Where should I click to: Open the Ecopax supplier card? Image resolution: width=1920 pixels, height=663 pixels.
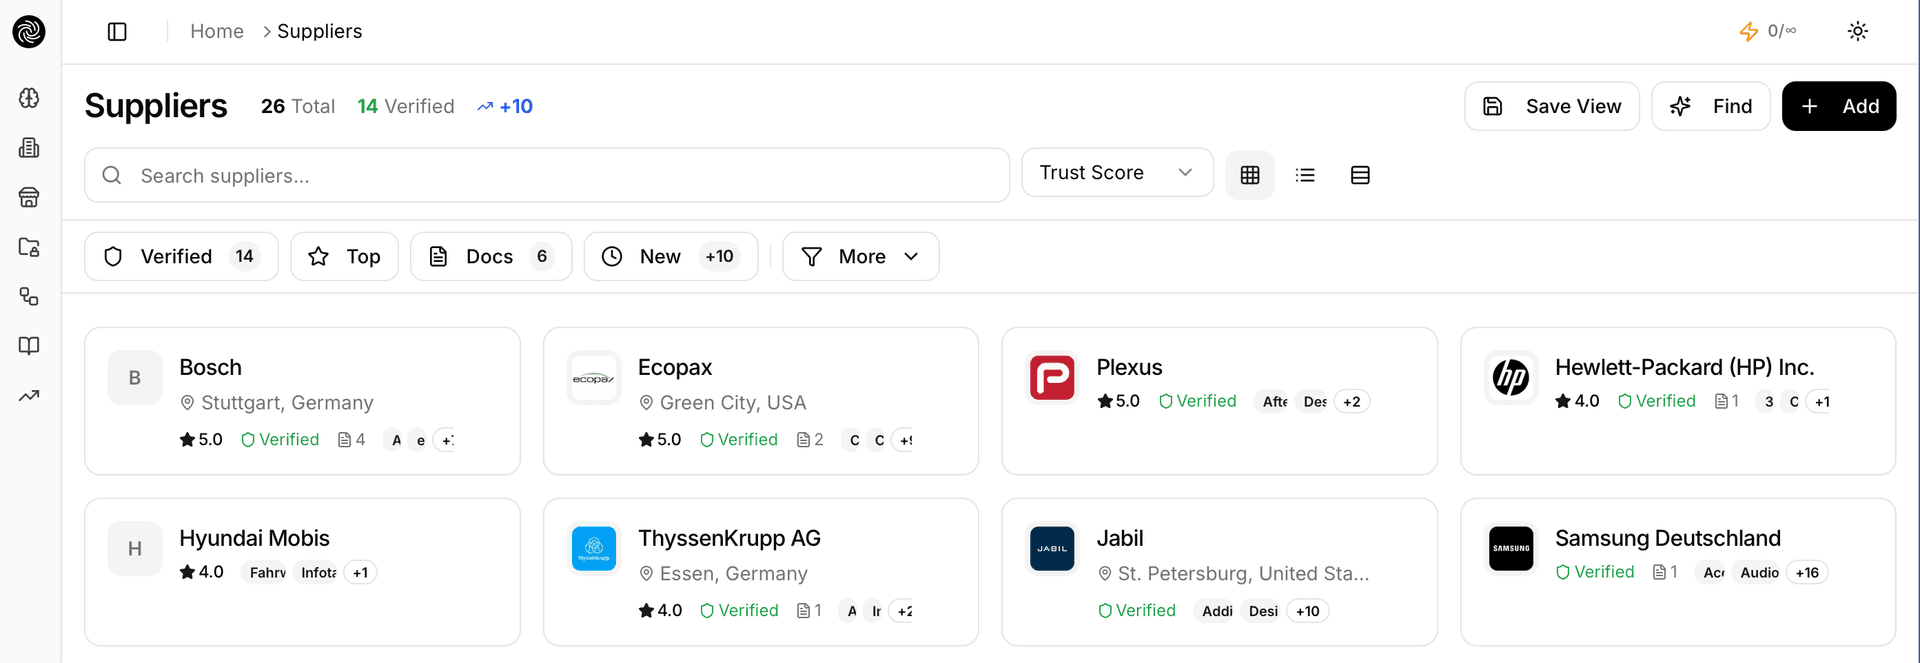[761, 401]
